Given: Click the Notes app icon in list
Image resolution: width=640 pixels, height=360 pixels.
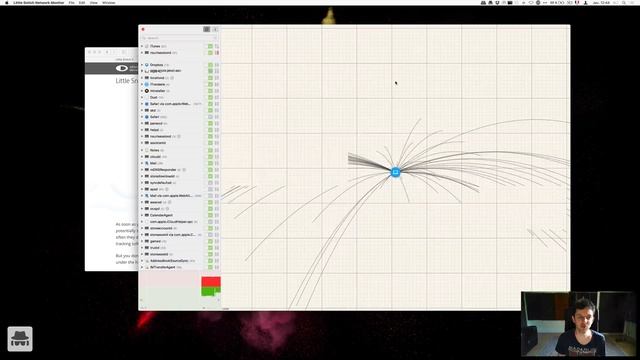Looking at the screenshot, I should (147, 150).
